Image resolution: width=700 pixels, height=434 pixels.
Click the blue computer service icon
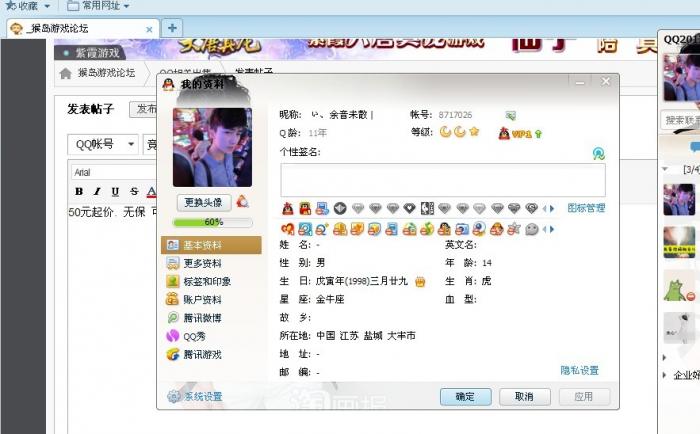[322, 208]
